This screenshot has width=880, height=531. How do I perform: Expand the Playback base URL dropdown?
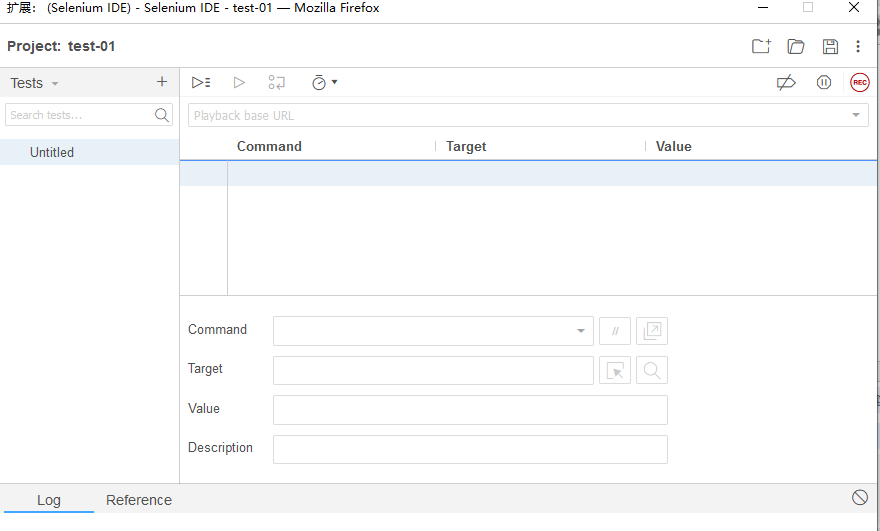(856, 116)
